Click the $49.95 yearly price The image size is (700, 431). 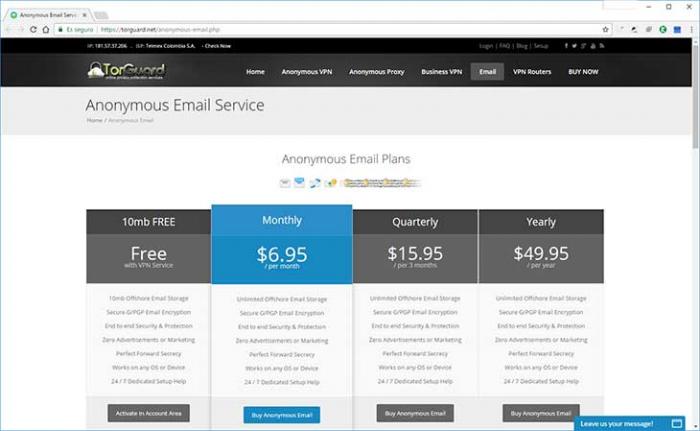(541, 253)
